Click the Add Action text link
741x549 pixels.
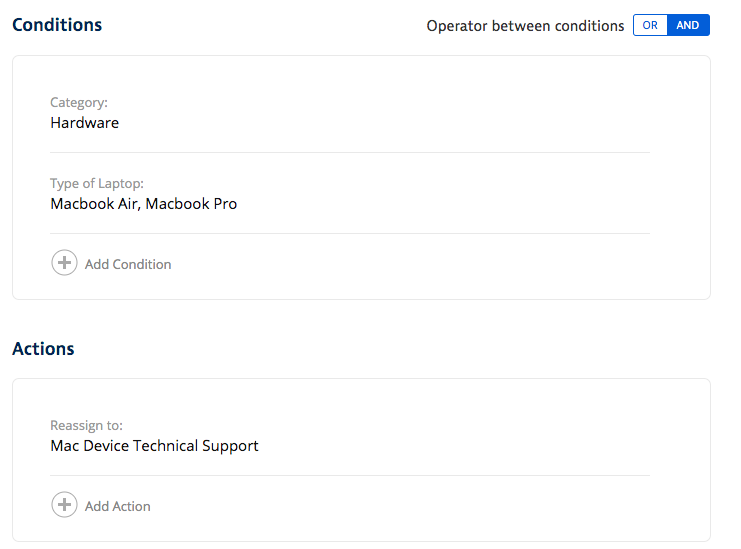[x=118, y=506]
